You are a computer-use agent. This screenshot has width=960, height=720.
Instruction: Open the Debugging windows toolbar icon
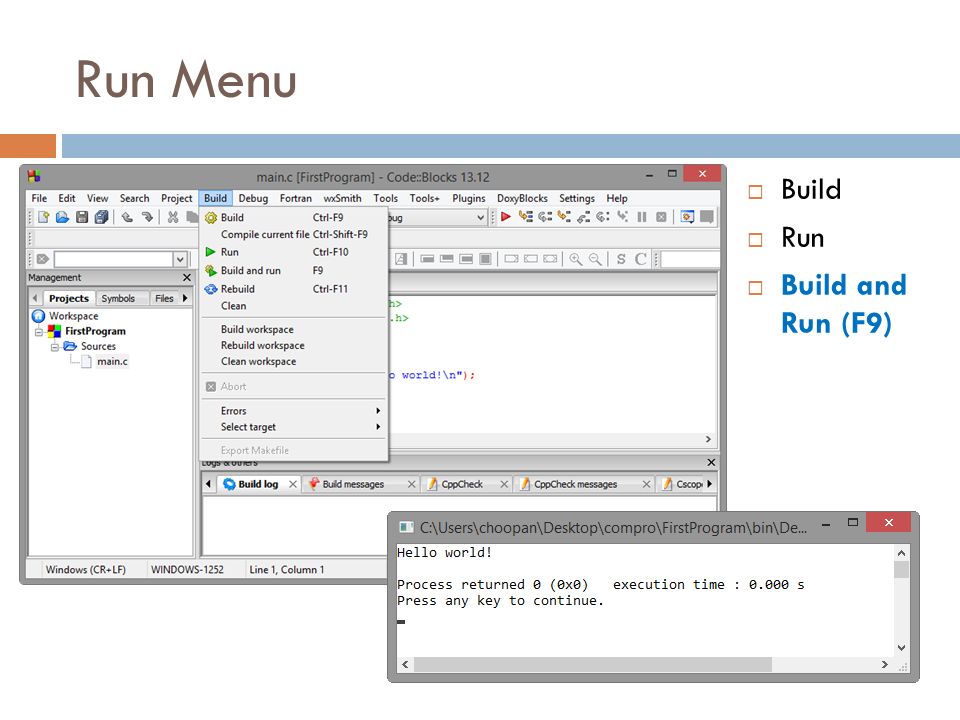click(x=687, y=217)
